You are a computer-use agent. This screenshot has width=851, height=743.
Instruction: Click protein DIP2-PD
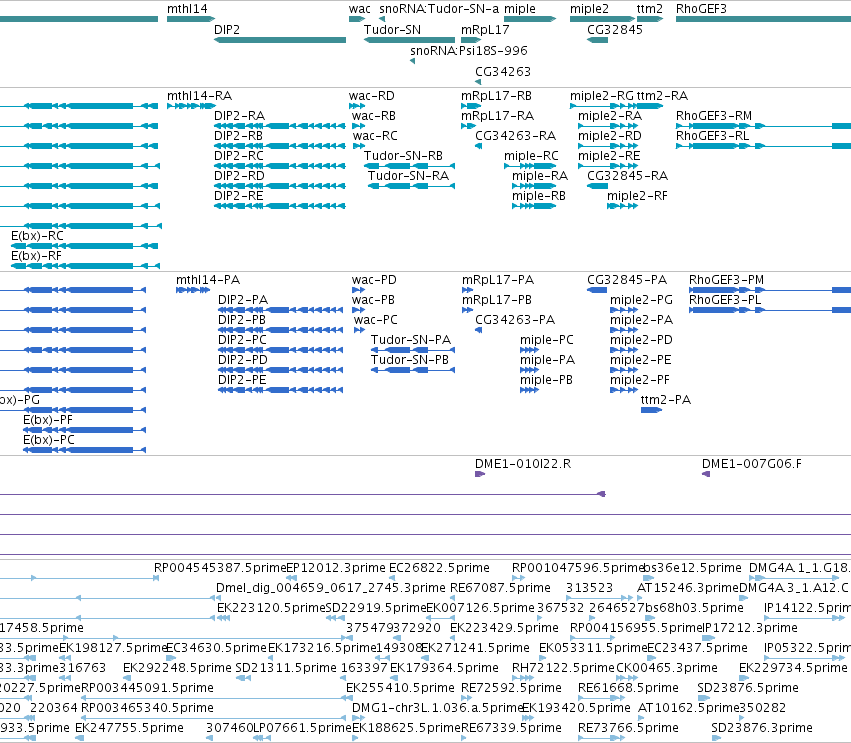click(242, 360)
